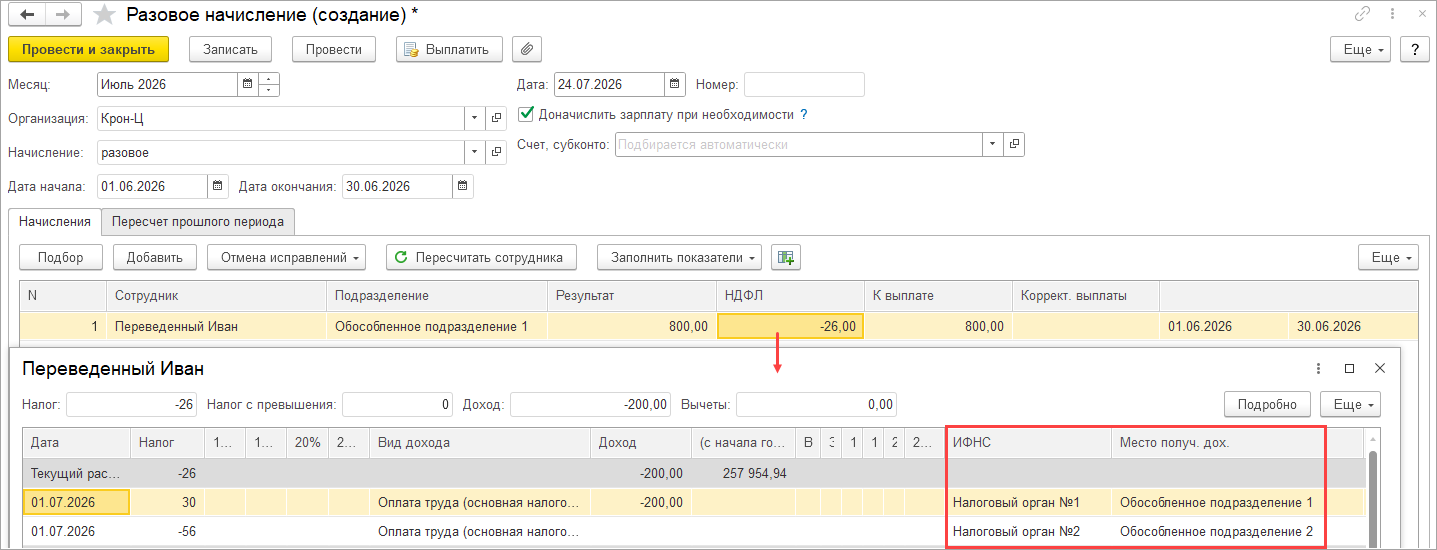This screenshot has width=1437, height=550.
Task: Click the Провести button
Action: [334, 49]
